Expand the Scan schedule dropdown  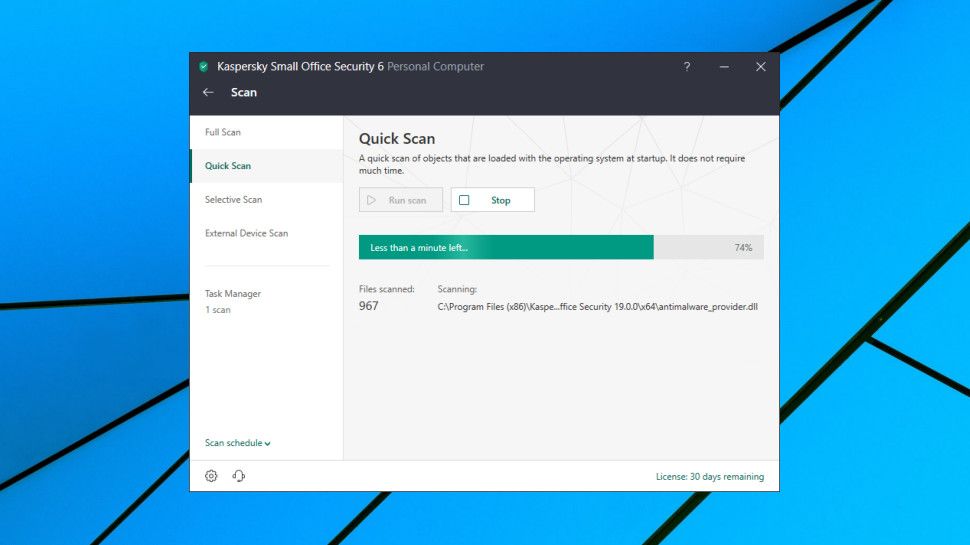coord(238,443)
